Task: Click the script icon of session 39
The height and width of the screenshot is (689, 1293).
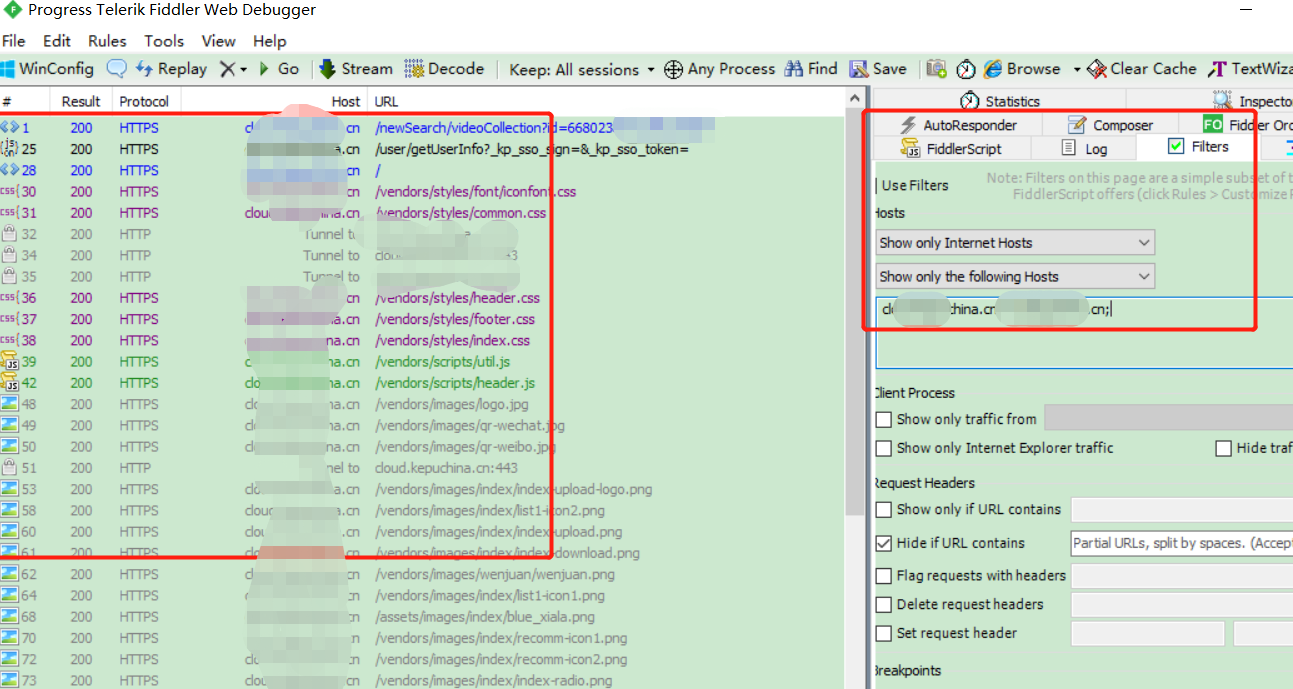Action: [x=10, y=361]
